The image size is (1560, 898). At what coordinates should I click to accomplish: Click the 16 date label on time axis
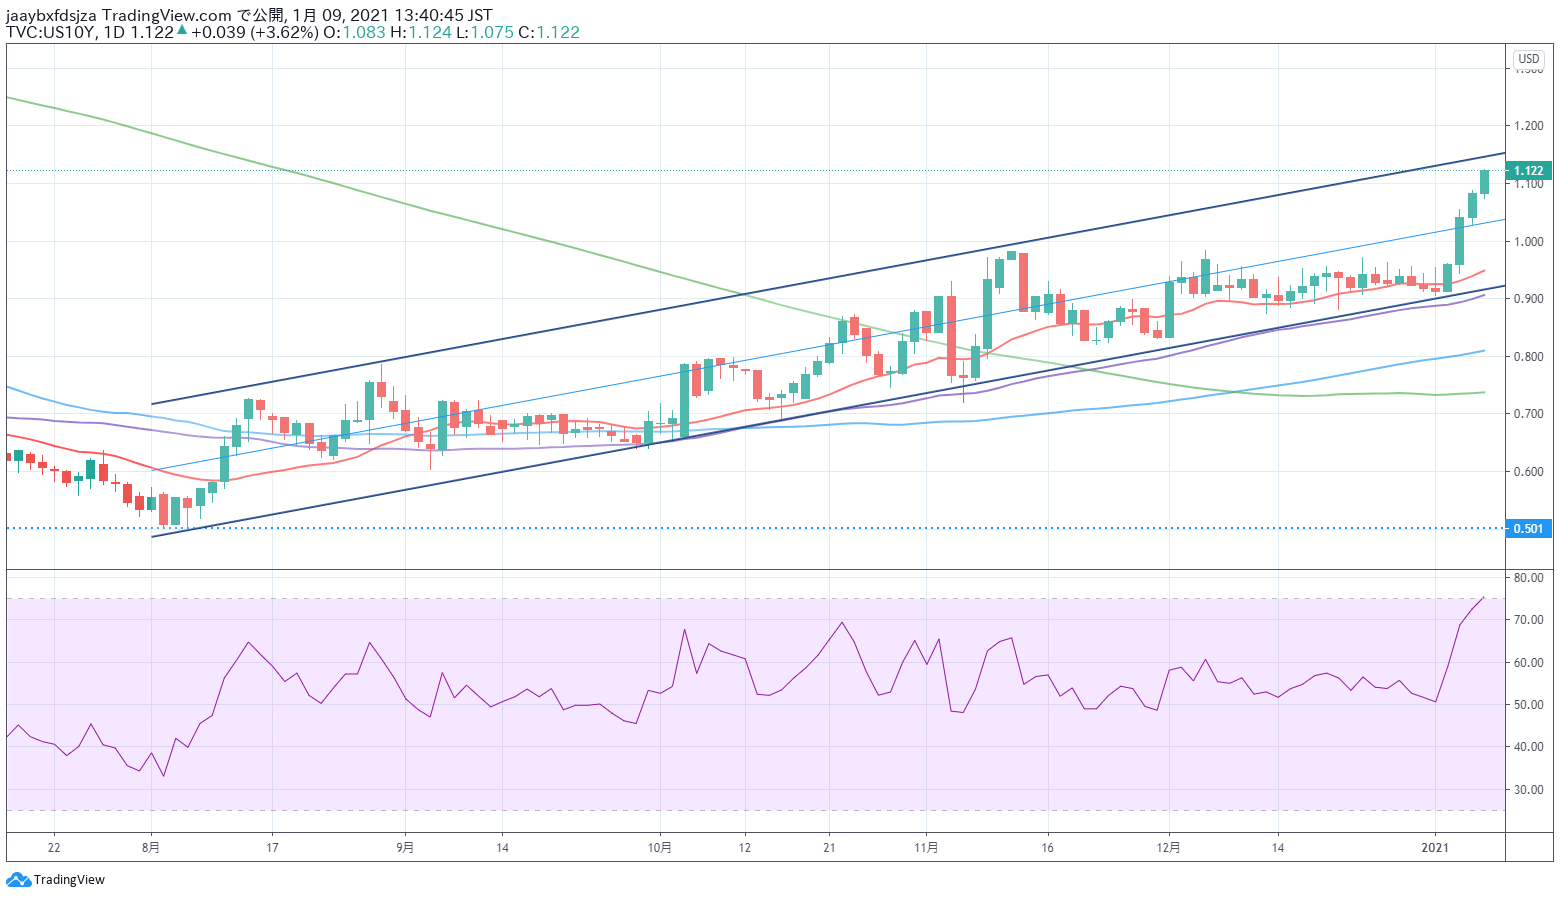[x=1047, y=848]
